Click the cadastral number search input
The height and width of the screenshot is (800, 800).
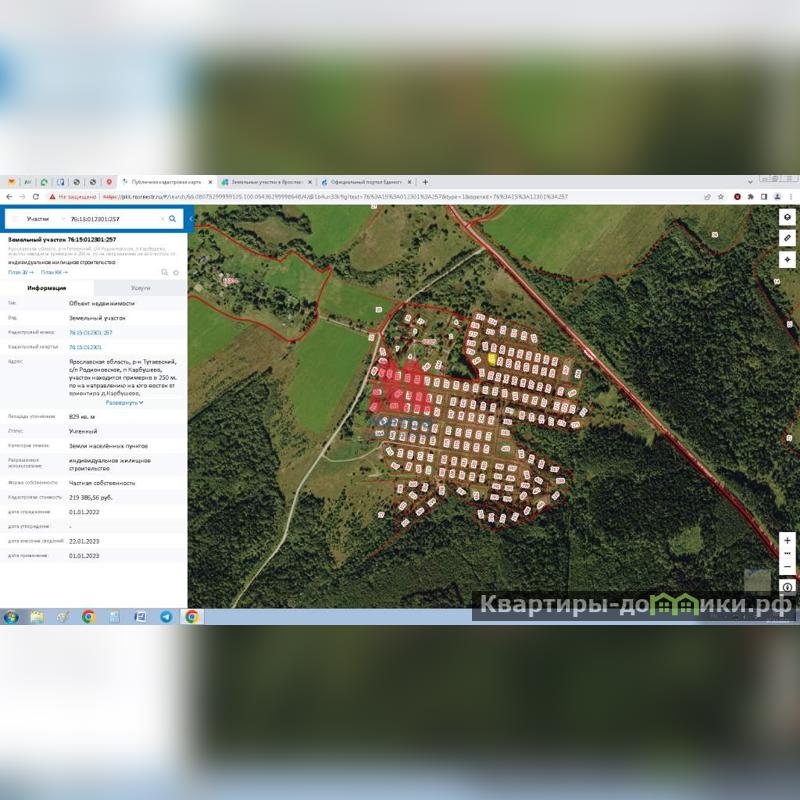pos(110,218)
